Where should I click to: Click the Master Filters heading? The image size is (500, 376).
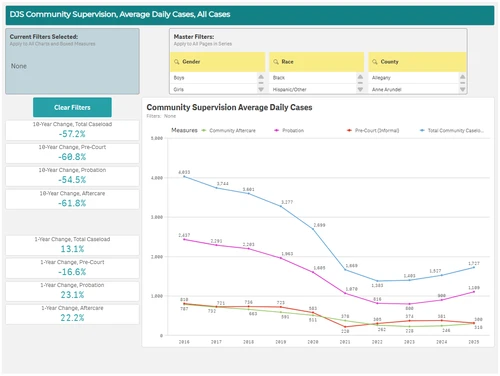[194, 37]
